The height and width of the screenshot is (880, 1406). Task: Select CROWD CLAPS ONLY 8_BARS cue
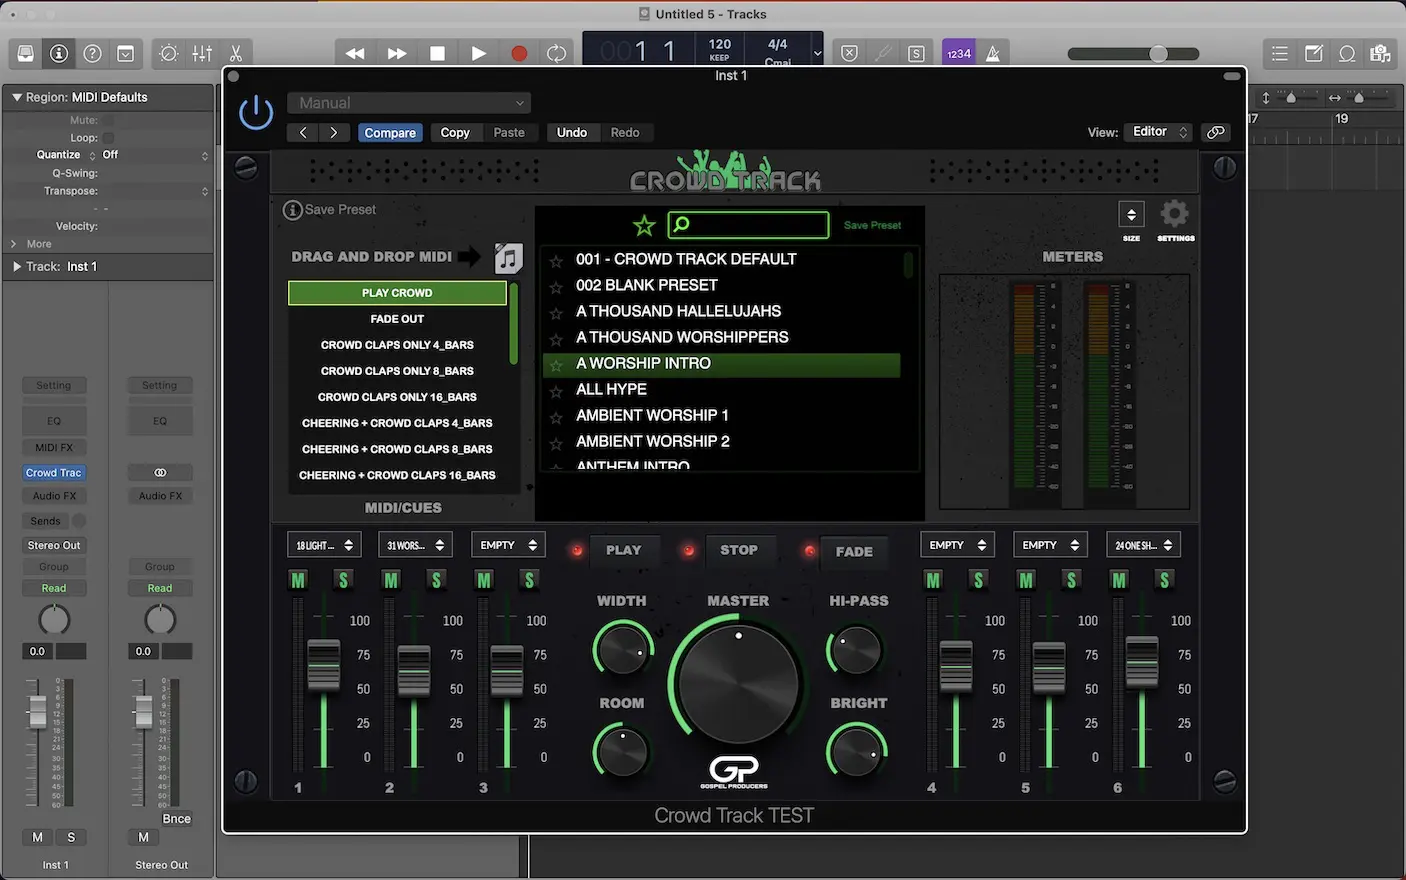(397, 371)
